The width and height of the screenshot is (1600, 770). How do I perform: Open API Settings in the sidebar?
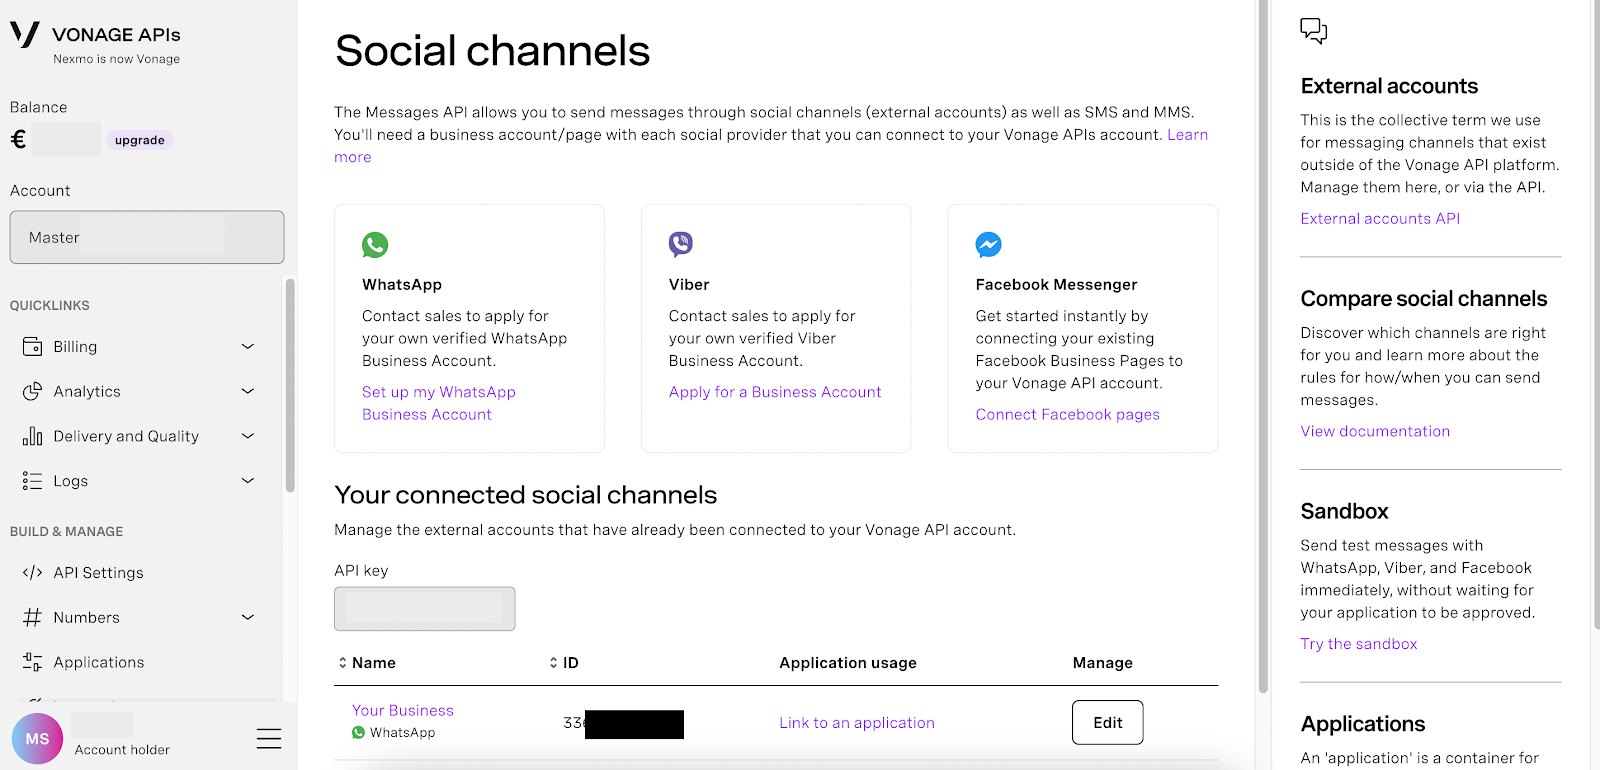pos(98,573)
